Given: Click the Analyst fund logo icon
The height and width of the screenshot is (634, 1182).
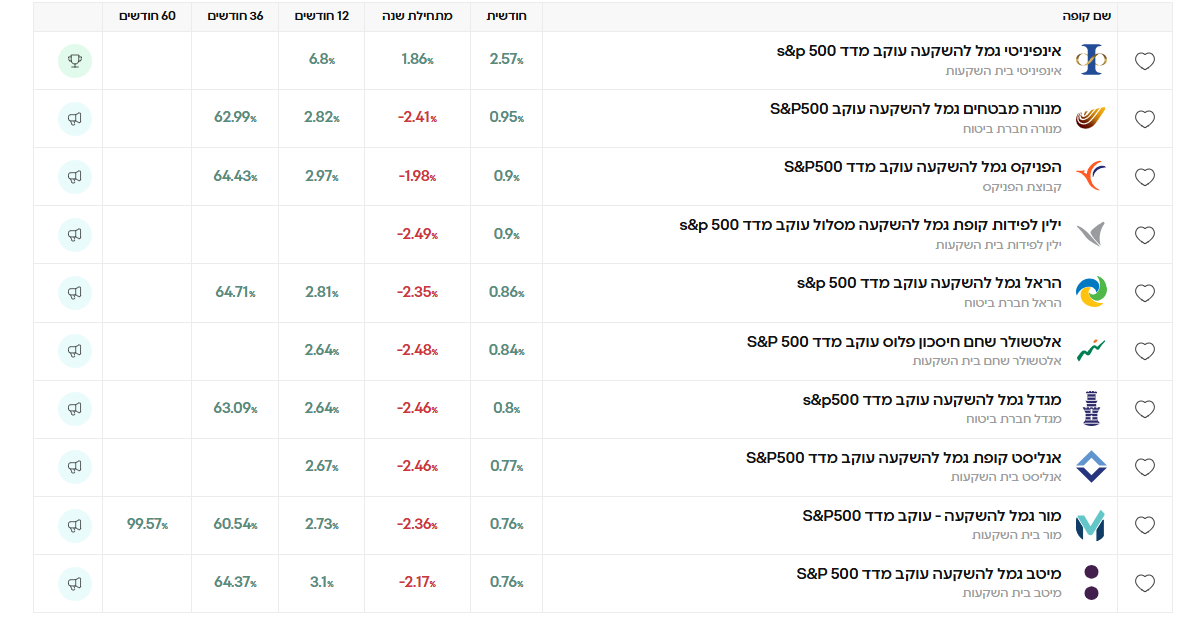Looking at the screenshot, I should pos(1091,466).
